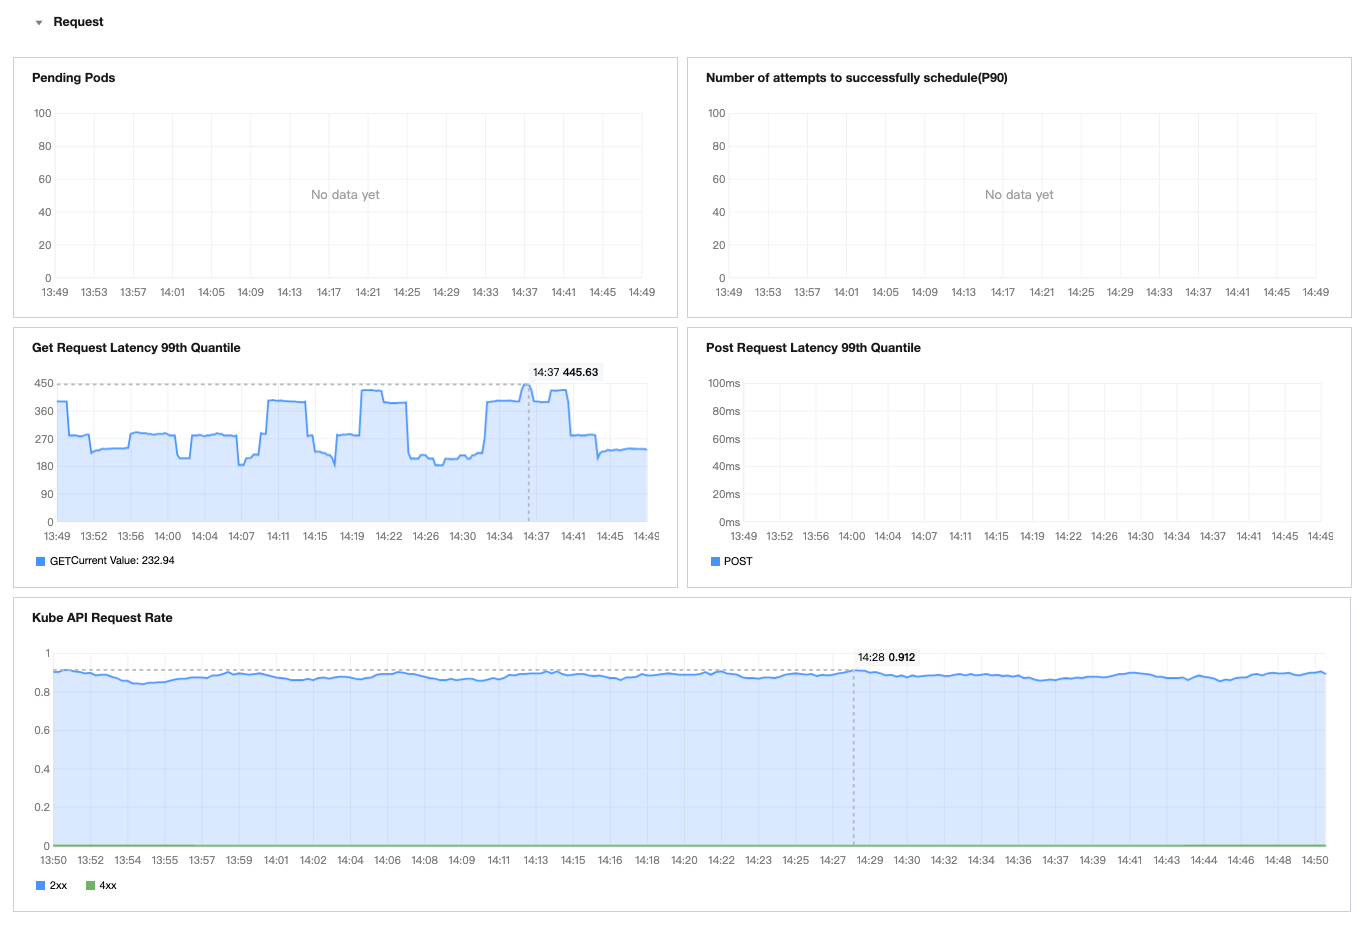The width and height of the screenshot is (1368, 928).
Task: Click the 0.6 y-axis label in Kube API chart
Action: click(x=42, y=730)
